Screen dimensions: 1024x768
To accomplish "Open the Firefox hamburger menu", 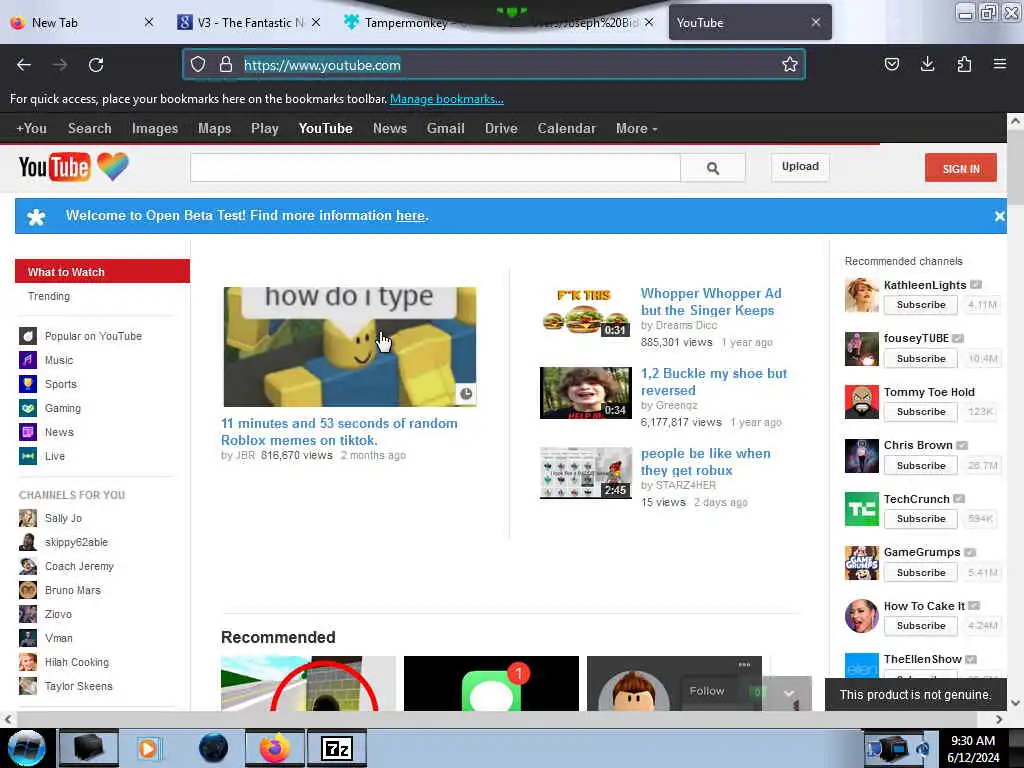I will coord(999,64).
